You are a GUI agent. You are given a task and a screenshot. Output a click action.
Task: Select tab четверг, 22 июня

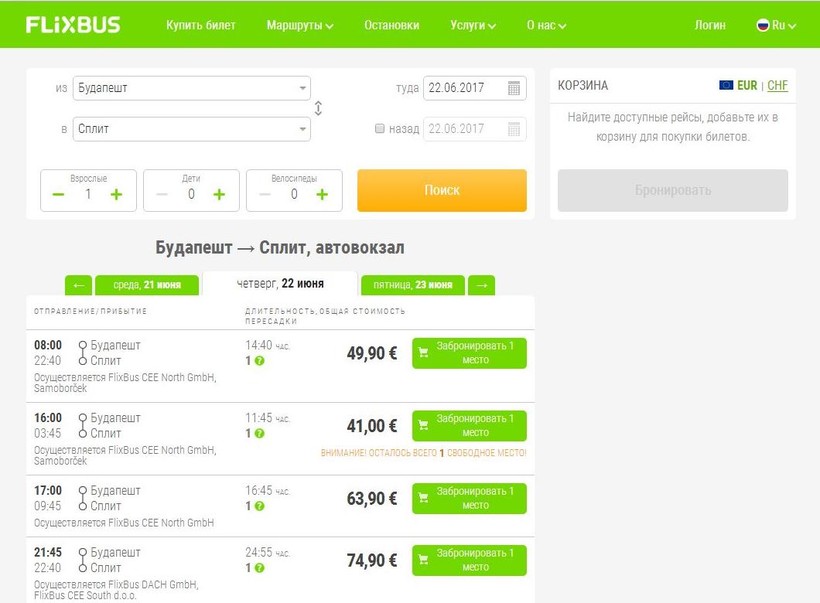280,283
